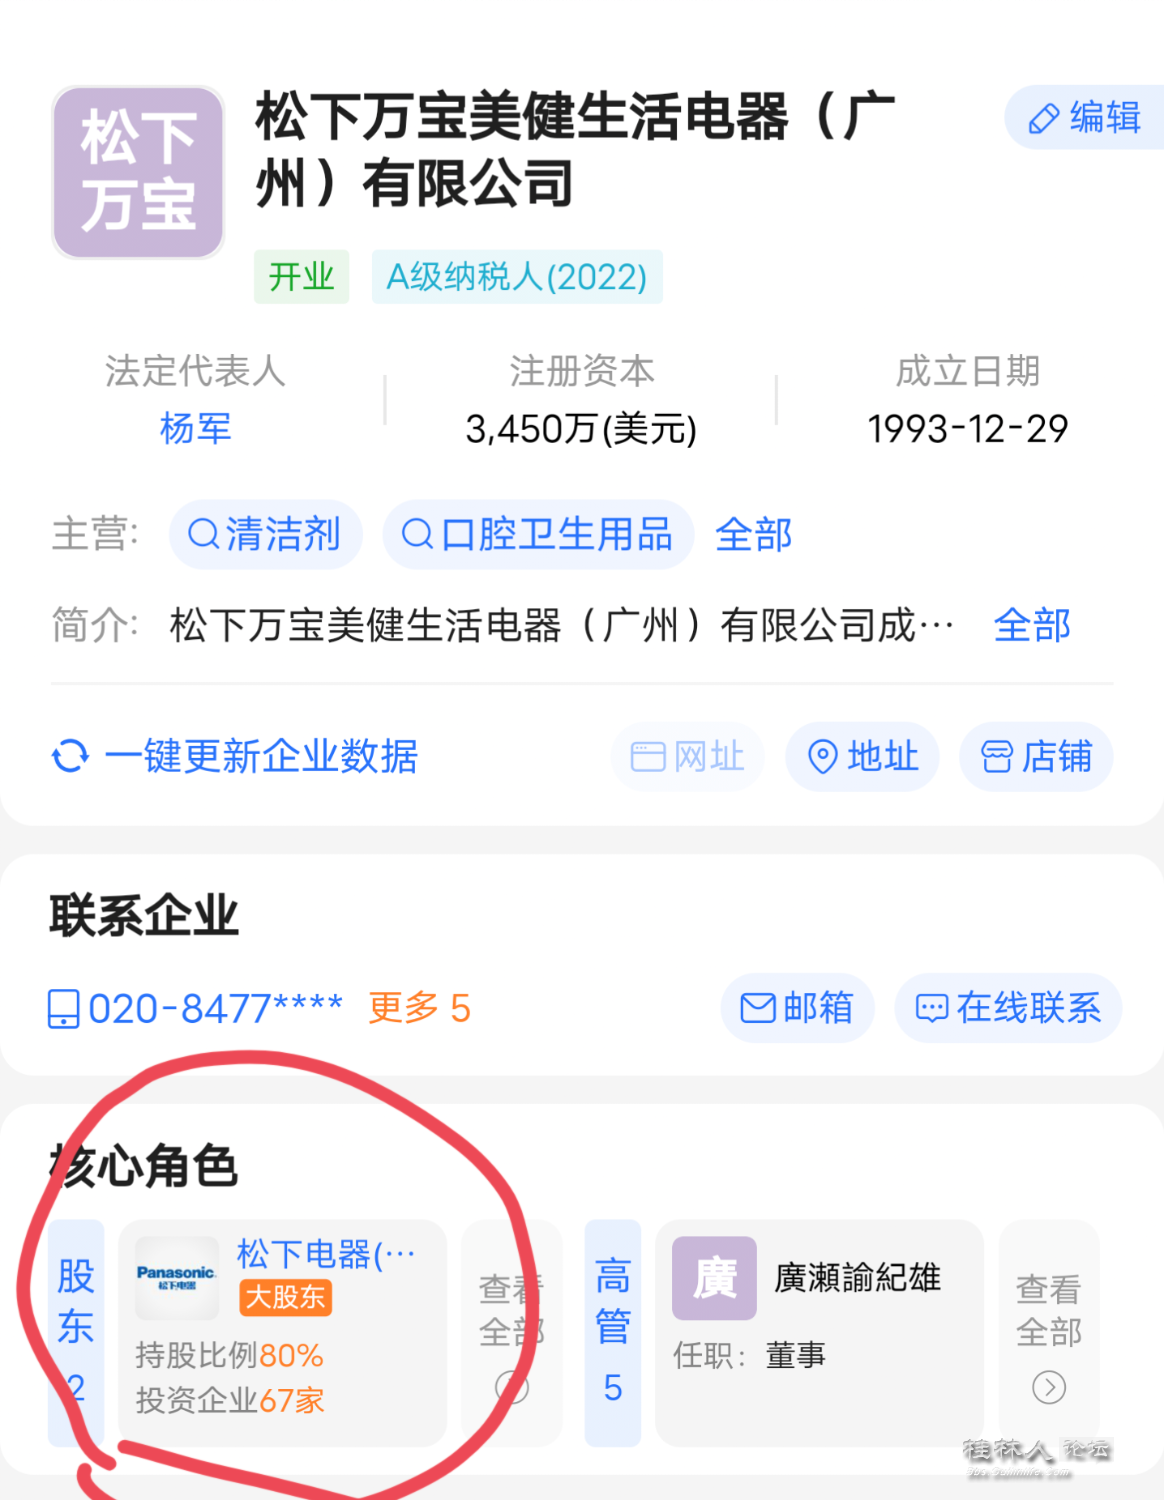Show all main business items 全部

754,534
